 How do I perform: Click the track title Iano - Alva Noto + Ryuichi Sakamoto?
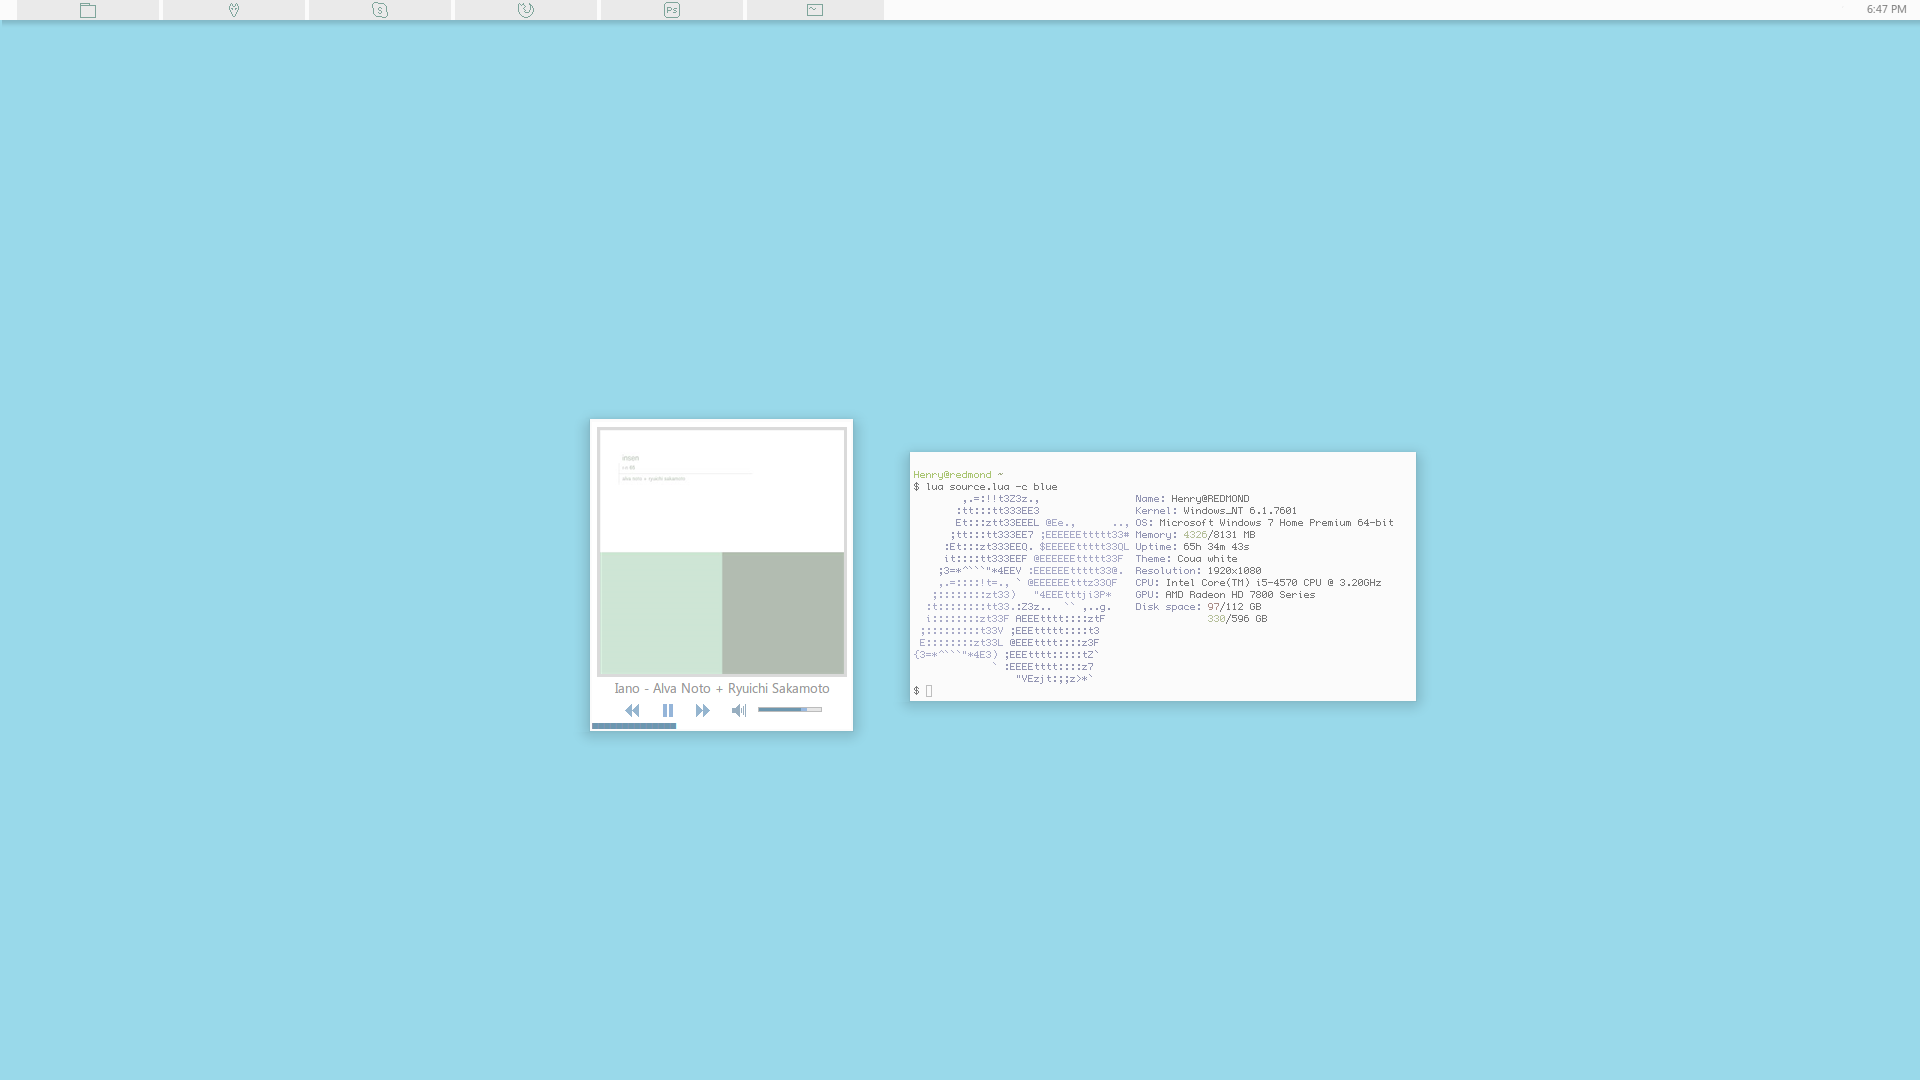[x=722, y=688]
